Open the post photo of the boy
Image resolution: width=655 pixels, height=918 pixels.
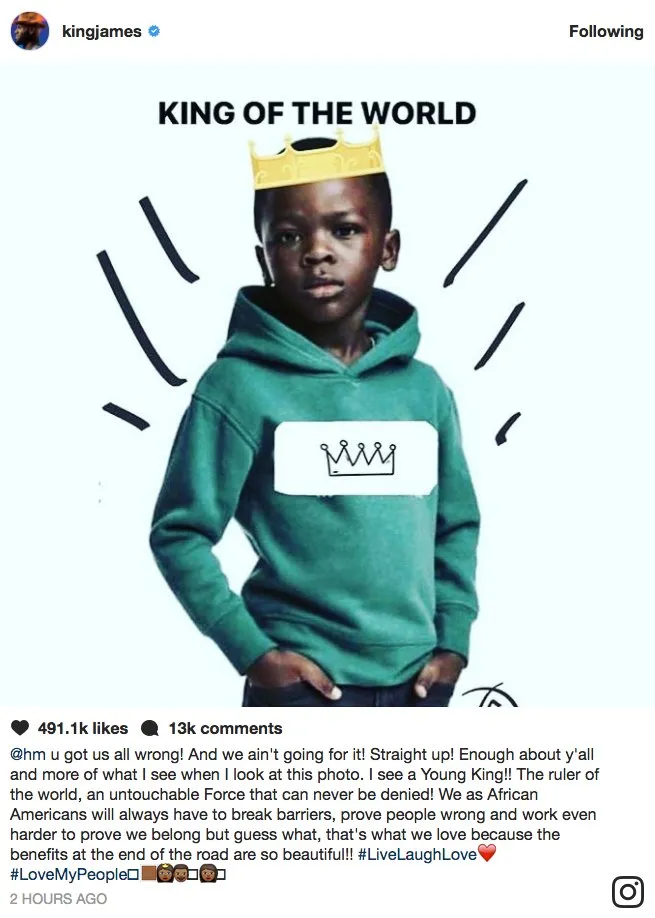327,383
